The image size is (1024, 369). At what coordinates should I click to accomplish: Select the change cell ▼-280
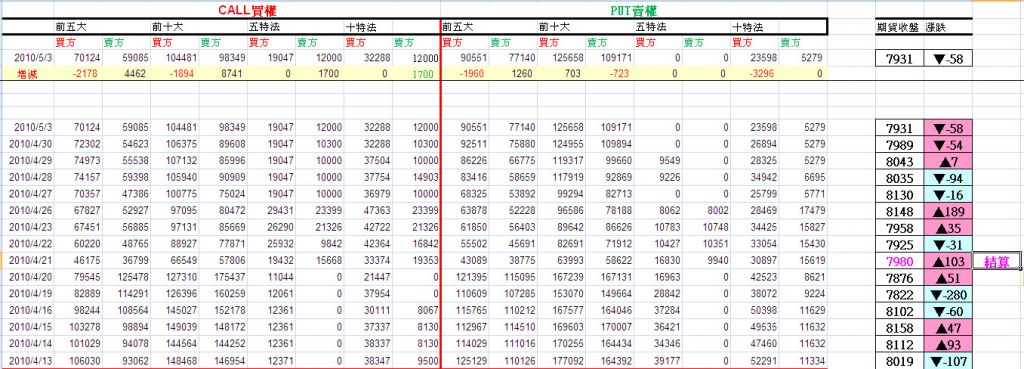click(x=948, y=295)
